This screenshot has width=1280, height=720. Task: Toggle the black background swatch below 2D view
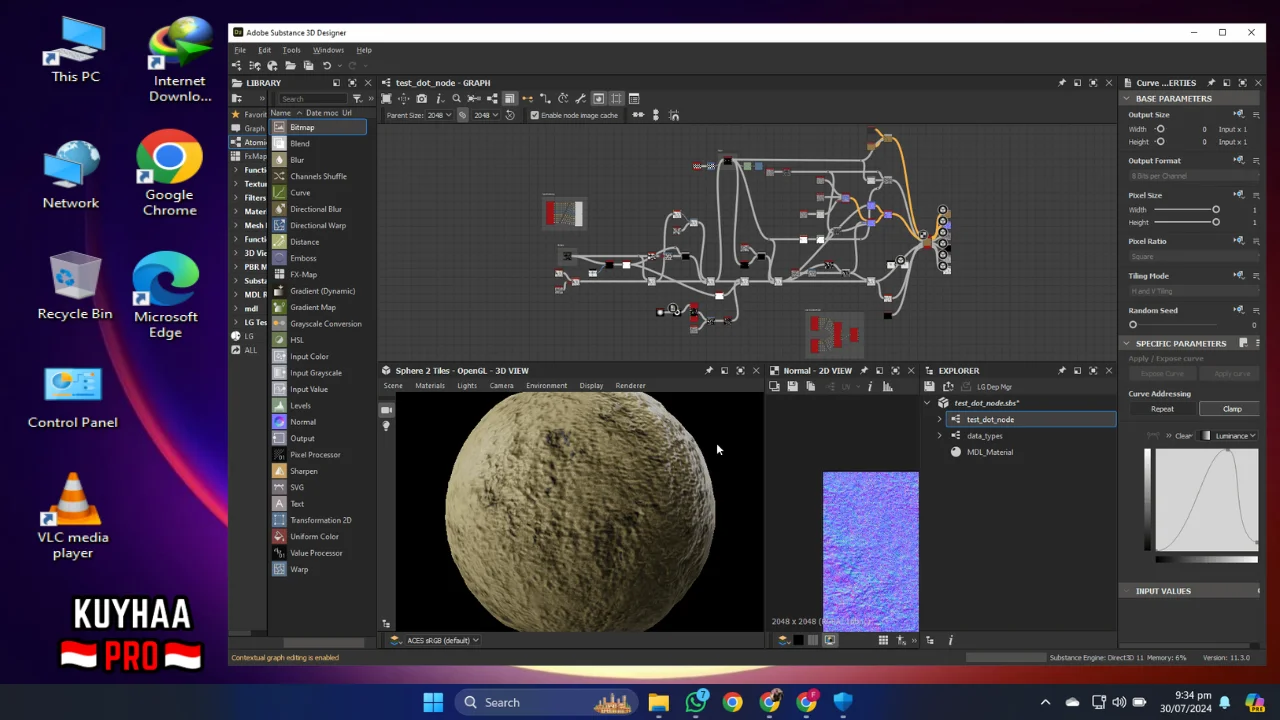pyautogui.click(x=798, y=640)
